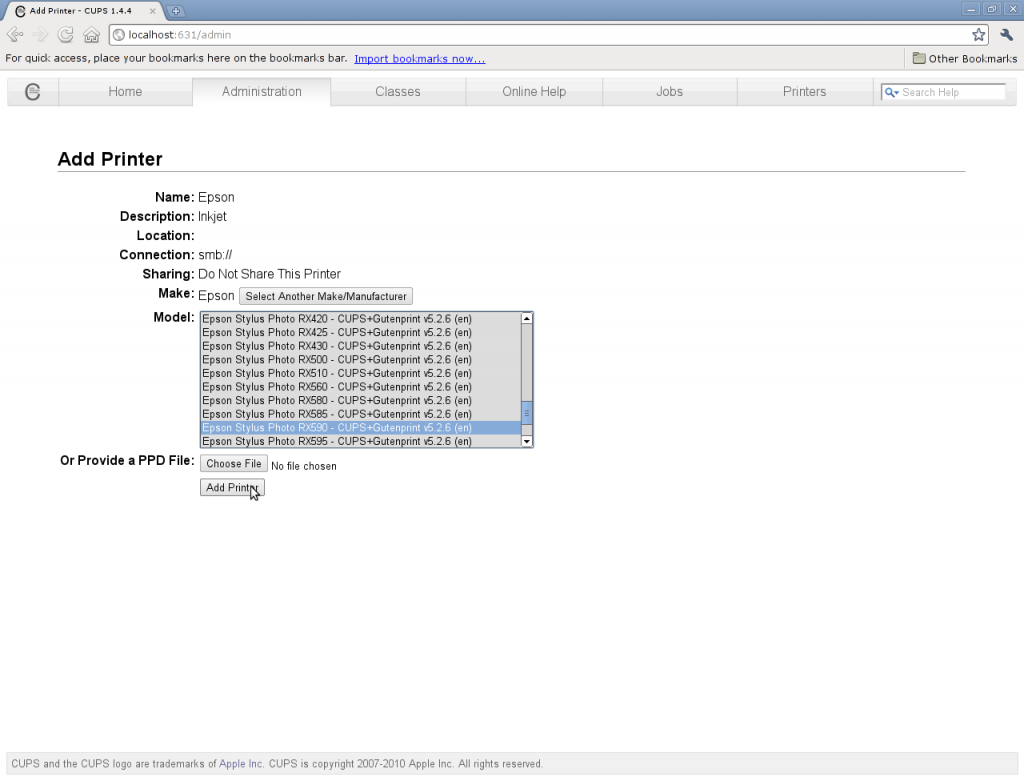Click the Choose File button
The width and height of the screenshot is (1024, 781).
(234, 464)
